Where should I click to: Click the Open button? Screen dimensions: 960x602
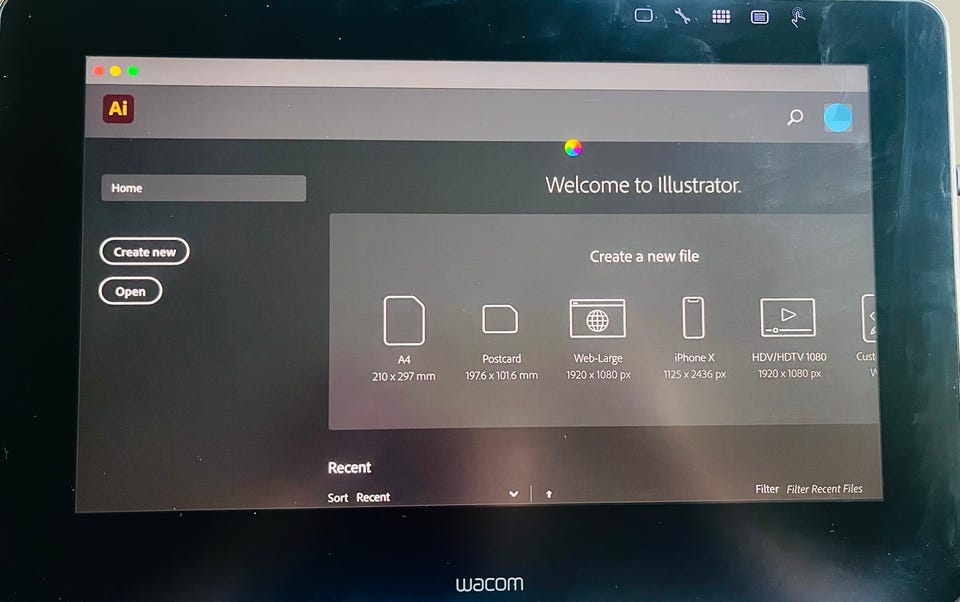click(x=130, y=292)
